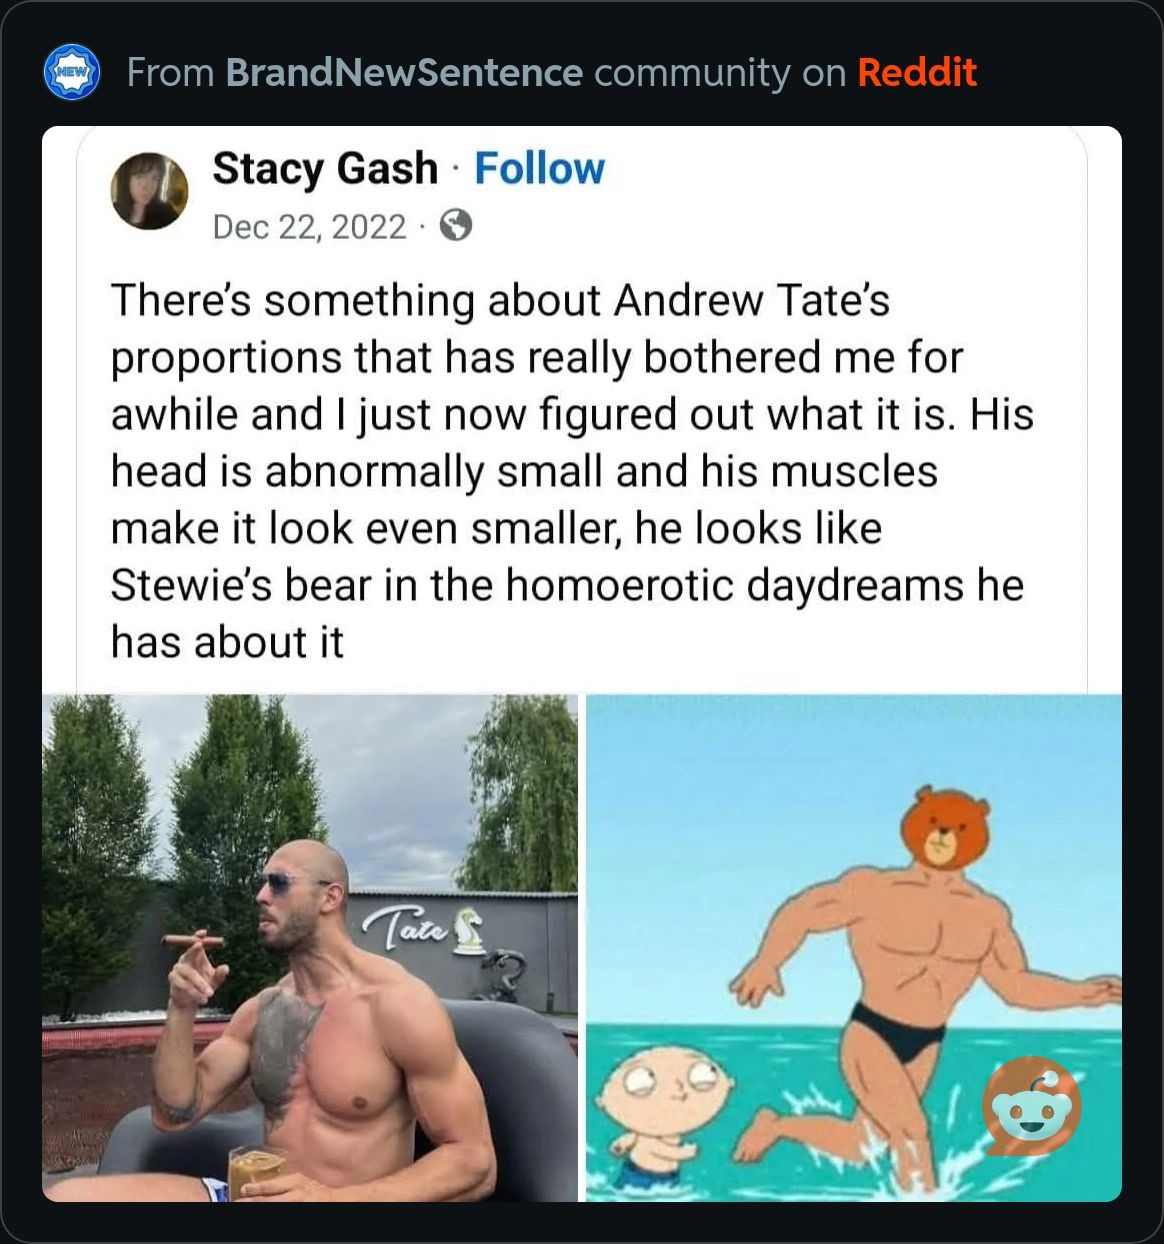Click Stewie in the cartoon image
This screenshot has height=1244, width=1164.
tap(653, 1111)
